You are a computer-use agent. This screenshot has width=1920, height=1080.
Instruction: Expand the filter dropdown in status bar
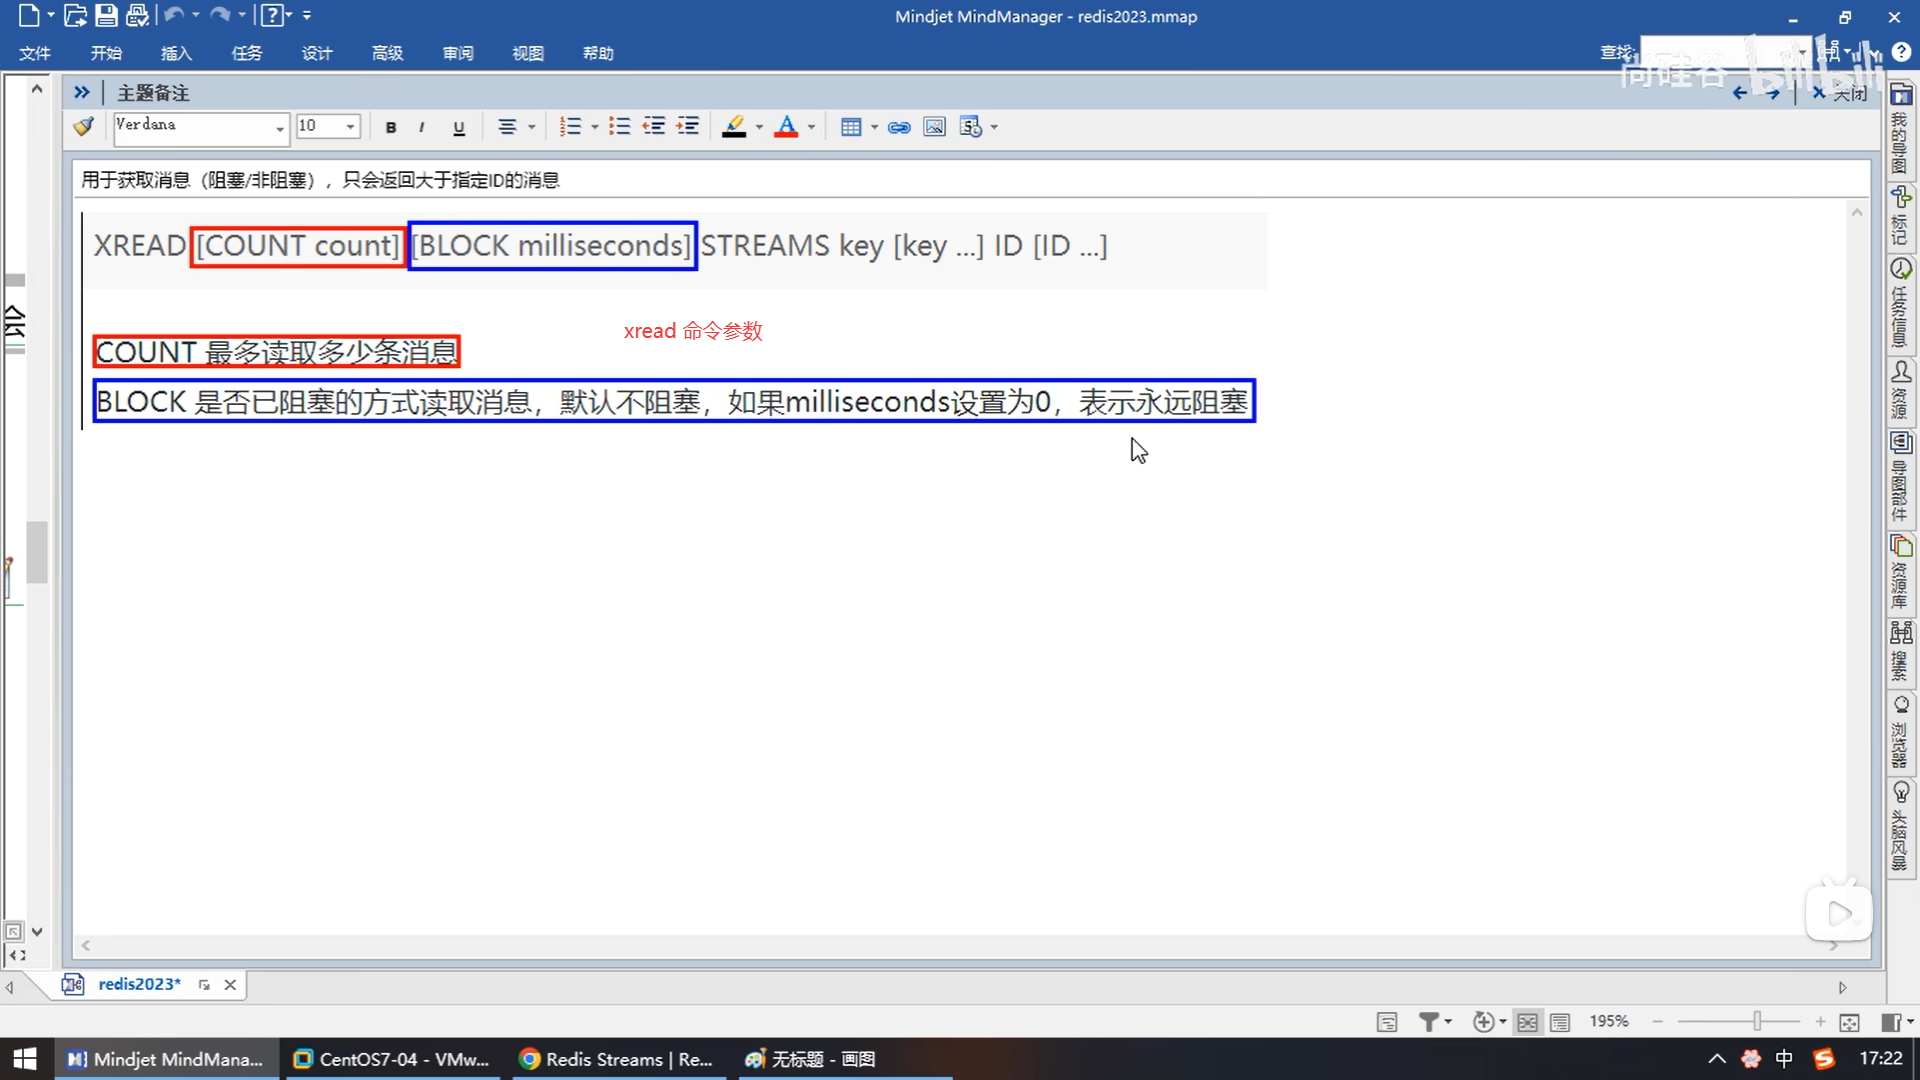click(x=1447, y=1022)
